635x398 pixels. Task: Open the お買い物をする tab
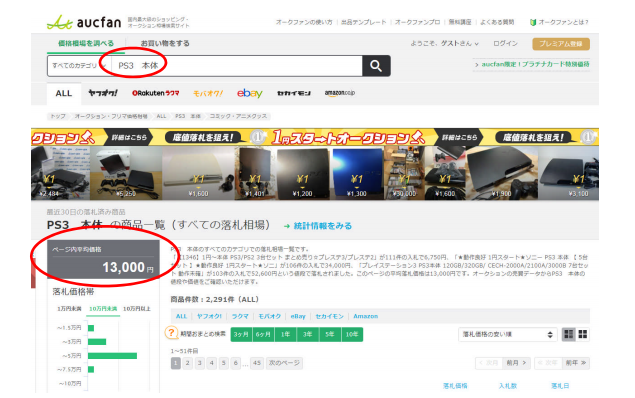click(165, 43)
